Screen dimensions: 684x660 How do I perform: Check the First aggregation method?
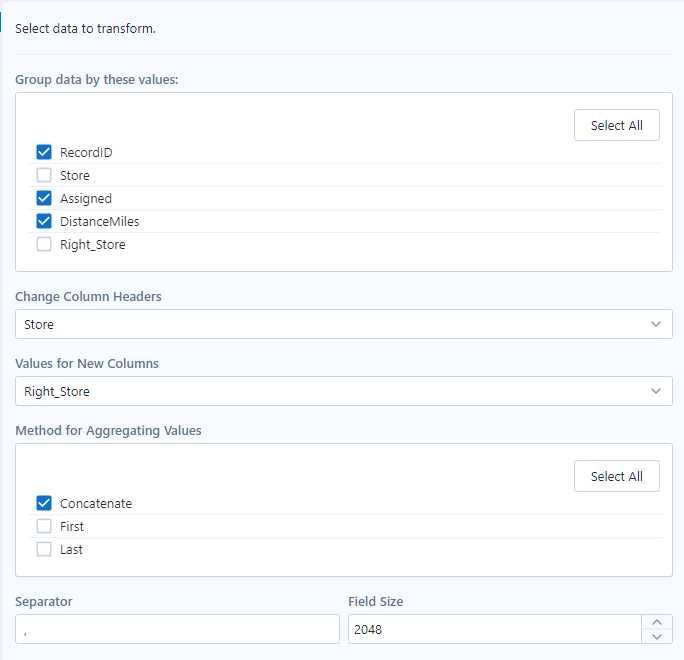[44, 527]
